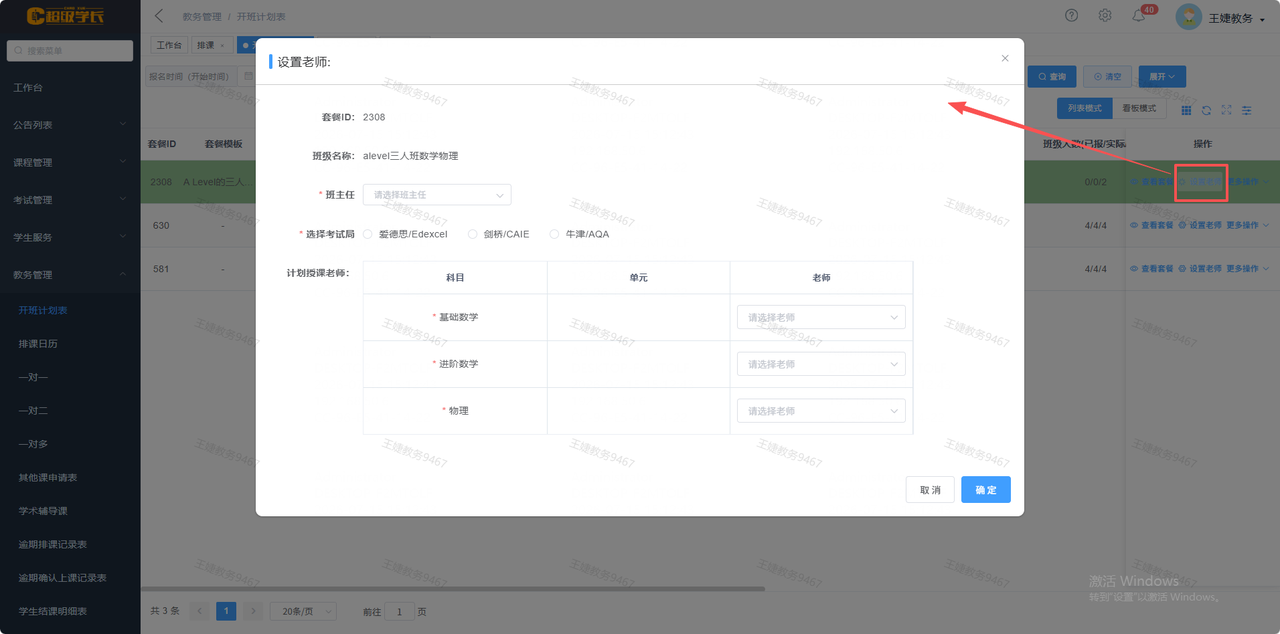
Task: Switch to 看板模式 view tab
Action: (x=1139, y=108)
